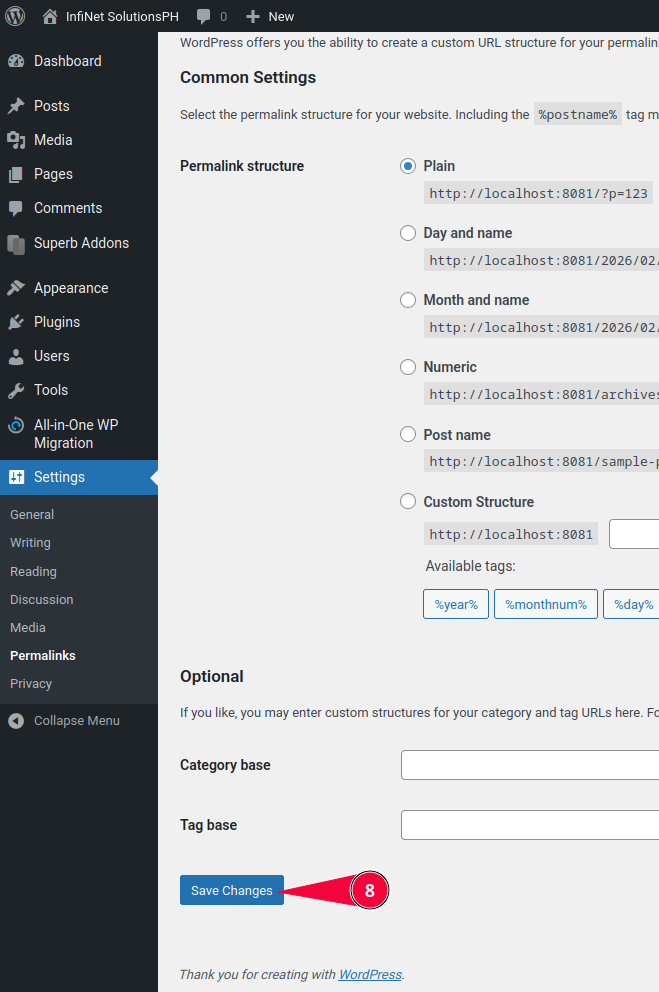Open the Appearance menu
Viewport: 659px width, 992px height.
point(70,288)
